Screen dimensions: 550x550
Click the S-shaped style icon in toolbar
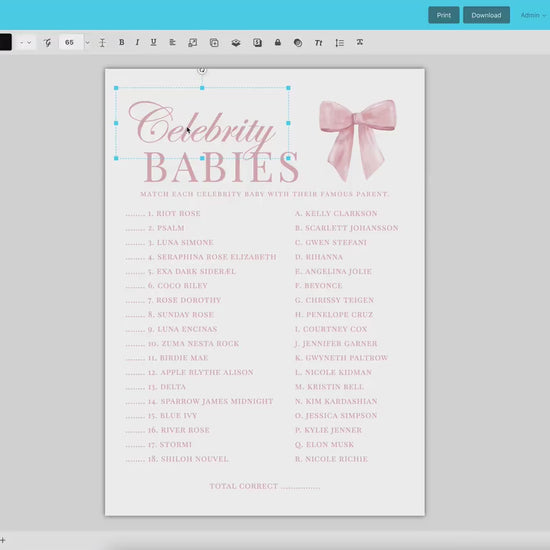point(257,43)
